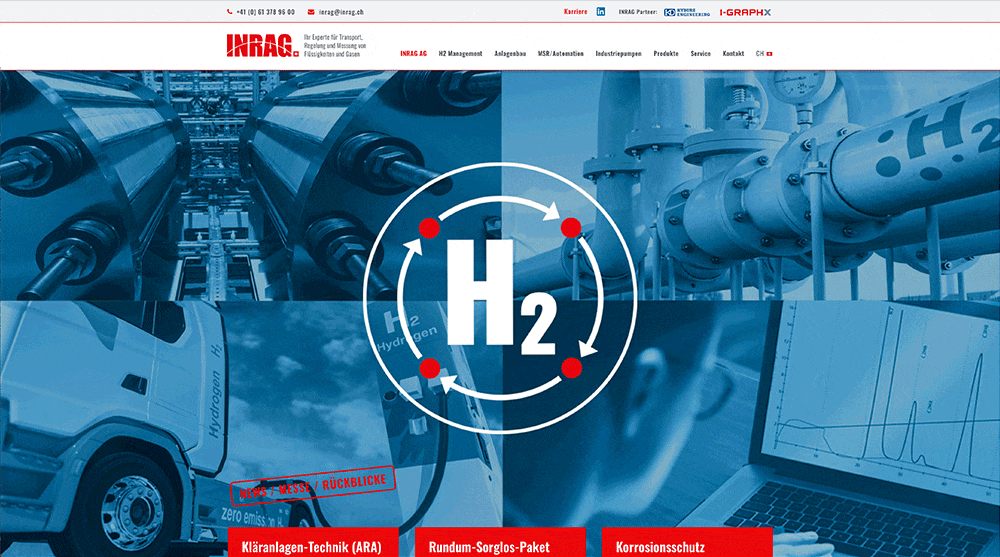Click the email envelope icon
Screen dimensions: 1000x557
pyautogui.click(x=310, y=12)
